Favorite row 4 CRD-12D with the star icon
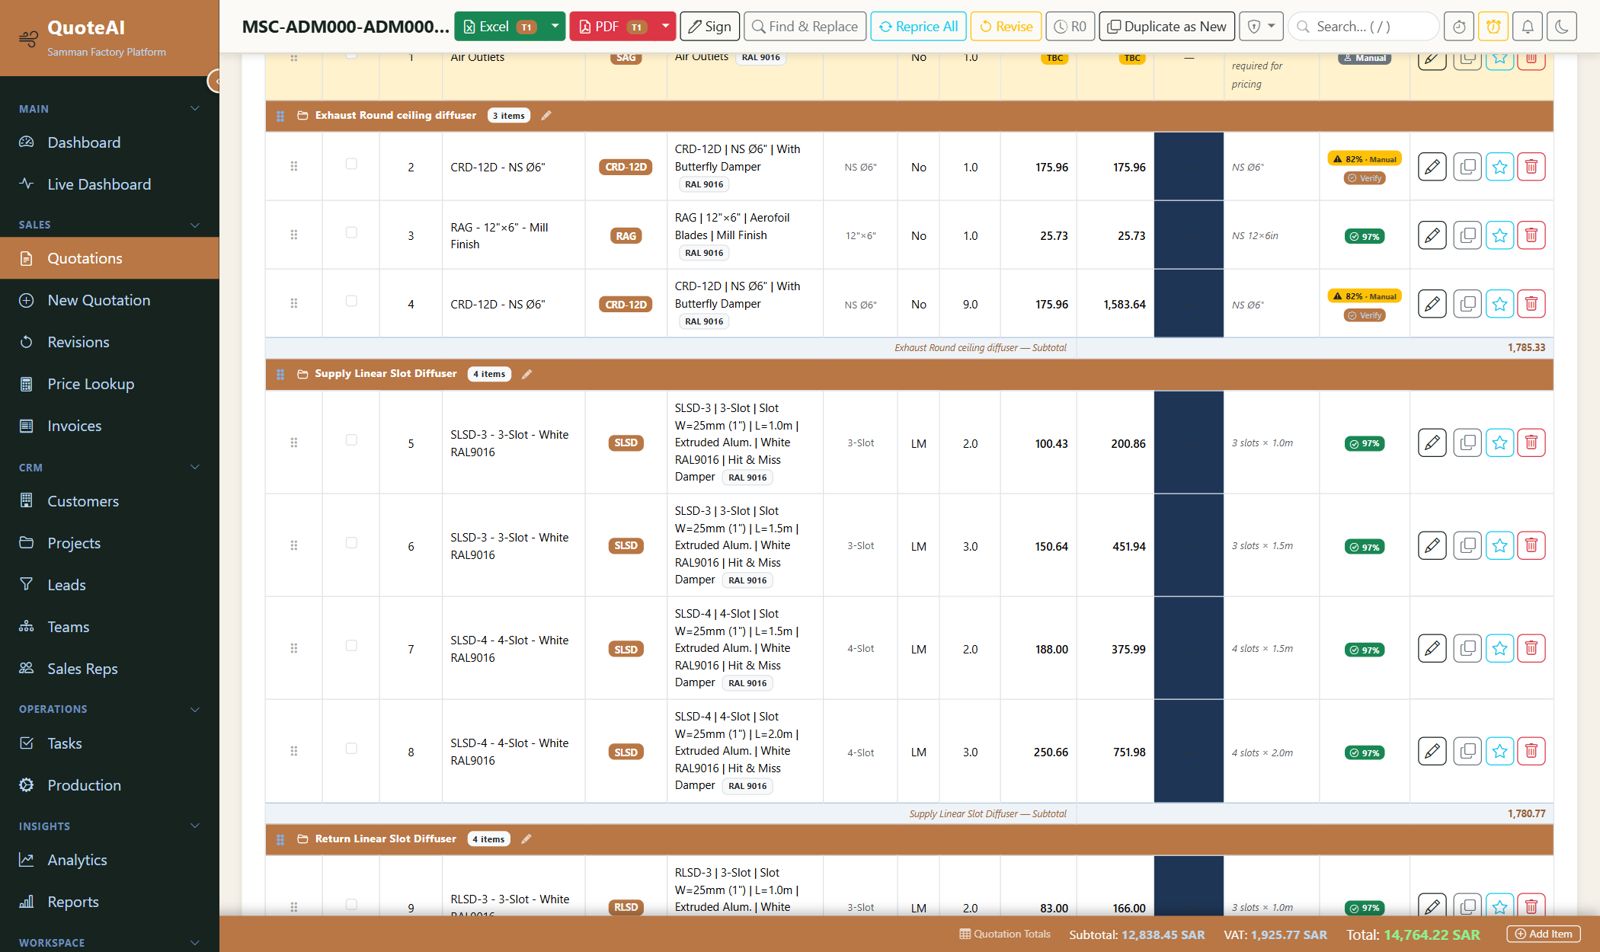Viewport: 1600px width, 952px height. pos(1500,304)
